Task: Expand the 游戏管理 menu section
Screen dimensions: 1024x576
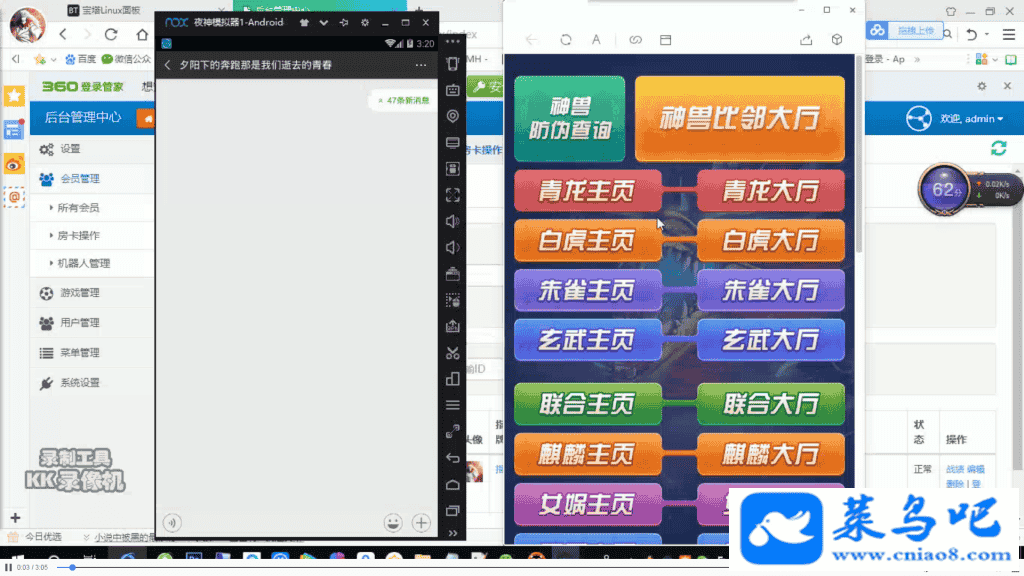Action: 80,293
